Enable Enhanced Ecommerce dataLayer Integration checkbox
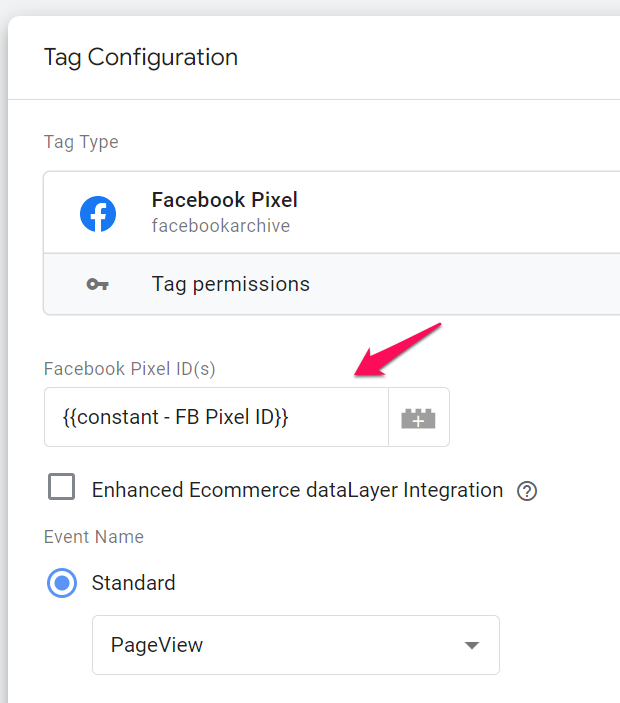 [62, 488]
